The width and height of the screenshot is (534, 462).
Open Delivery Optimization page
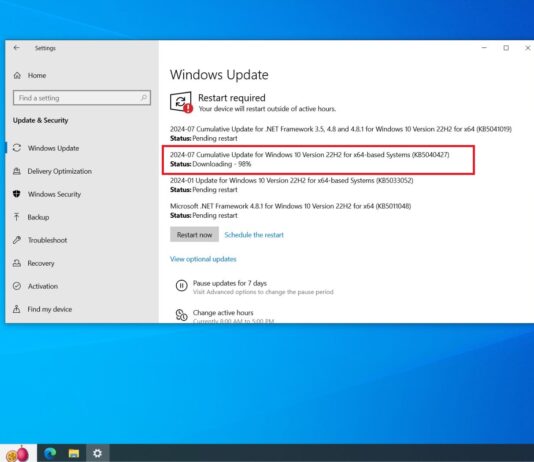60,171
